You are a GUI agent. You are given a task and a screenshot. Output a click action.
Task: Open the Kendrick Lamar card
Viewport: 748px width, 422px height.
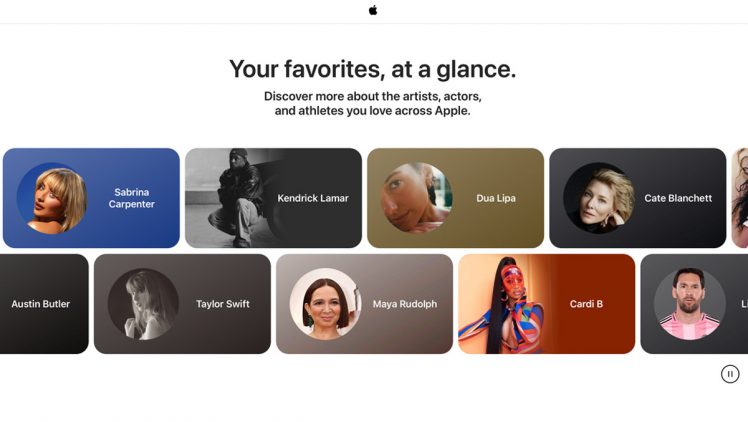273,198
